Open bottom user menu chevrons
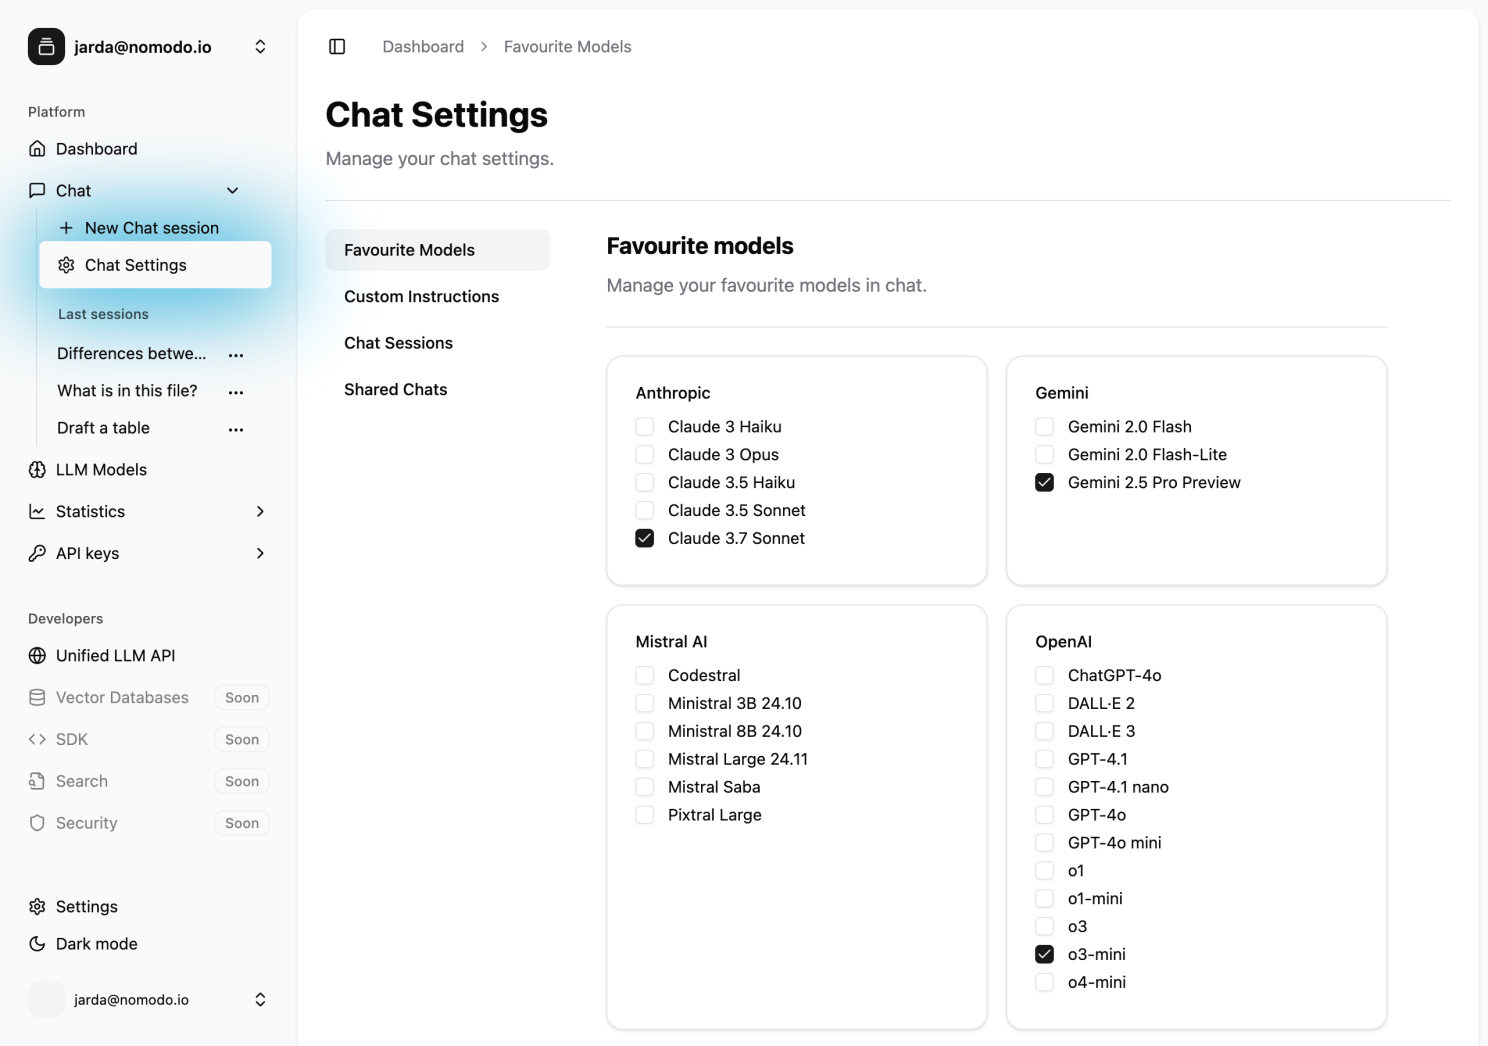This screenshot has width=1488, height=1046. tap(260, 1000)
